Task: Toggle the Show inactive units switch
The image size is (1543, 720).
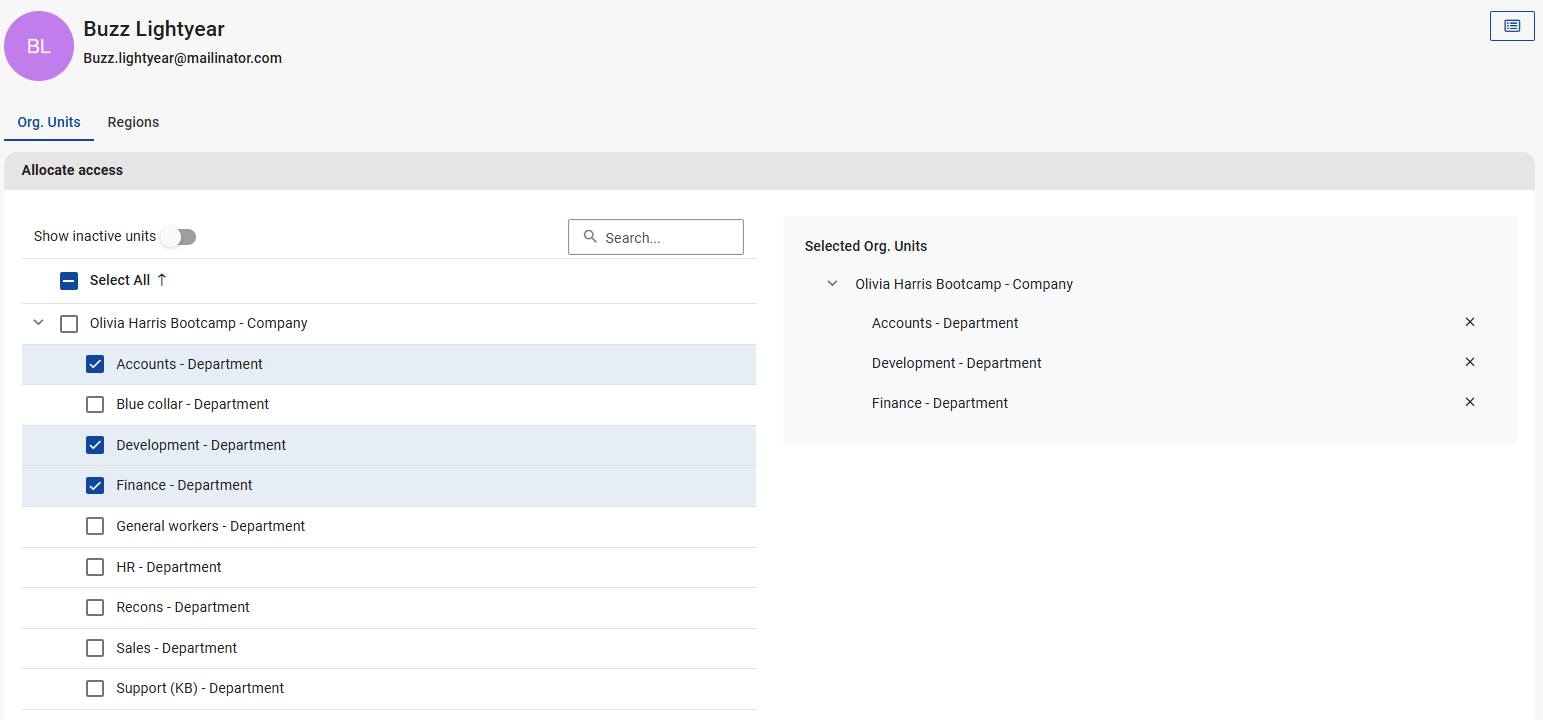Action: [x=179, y=237]
